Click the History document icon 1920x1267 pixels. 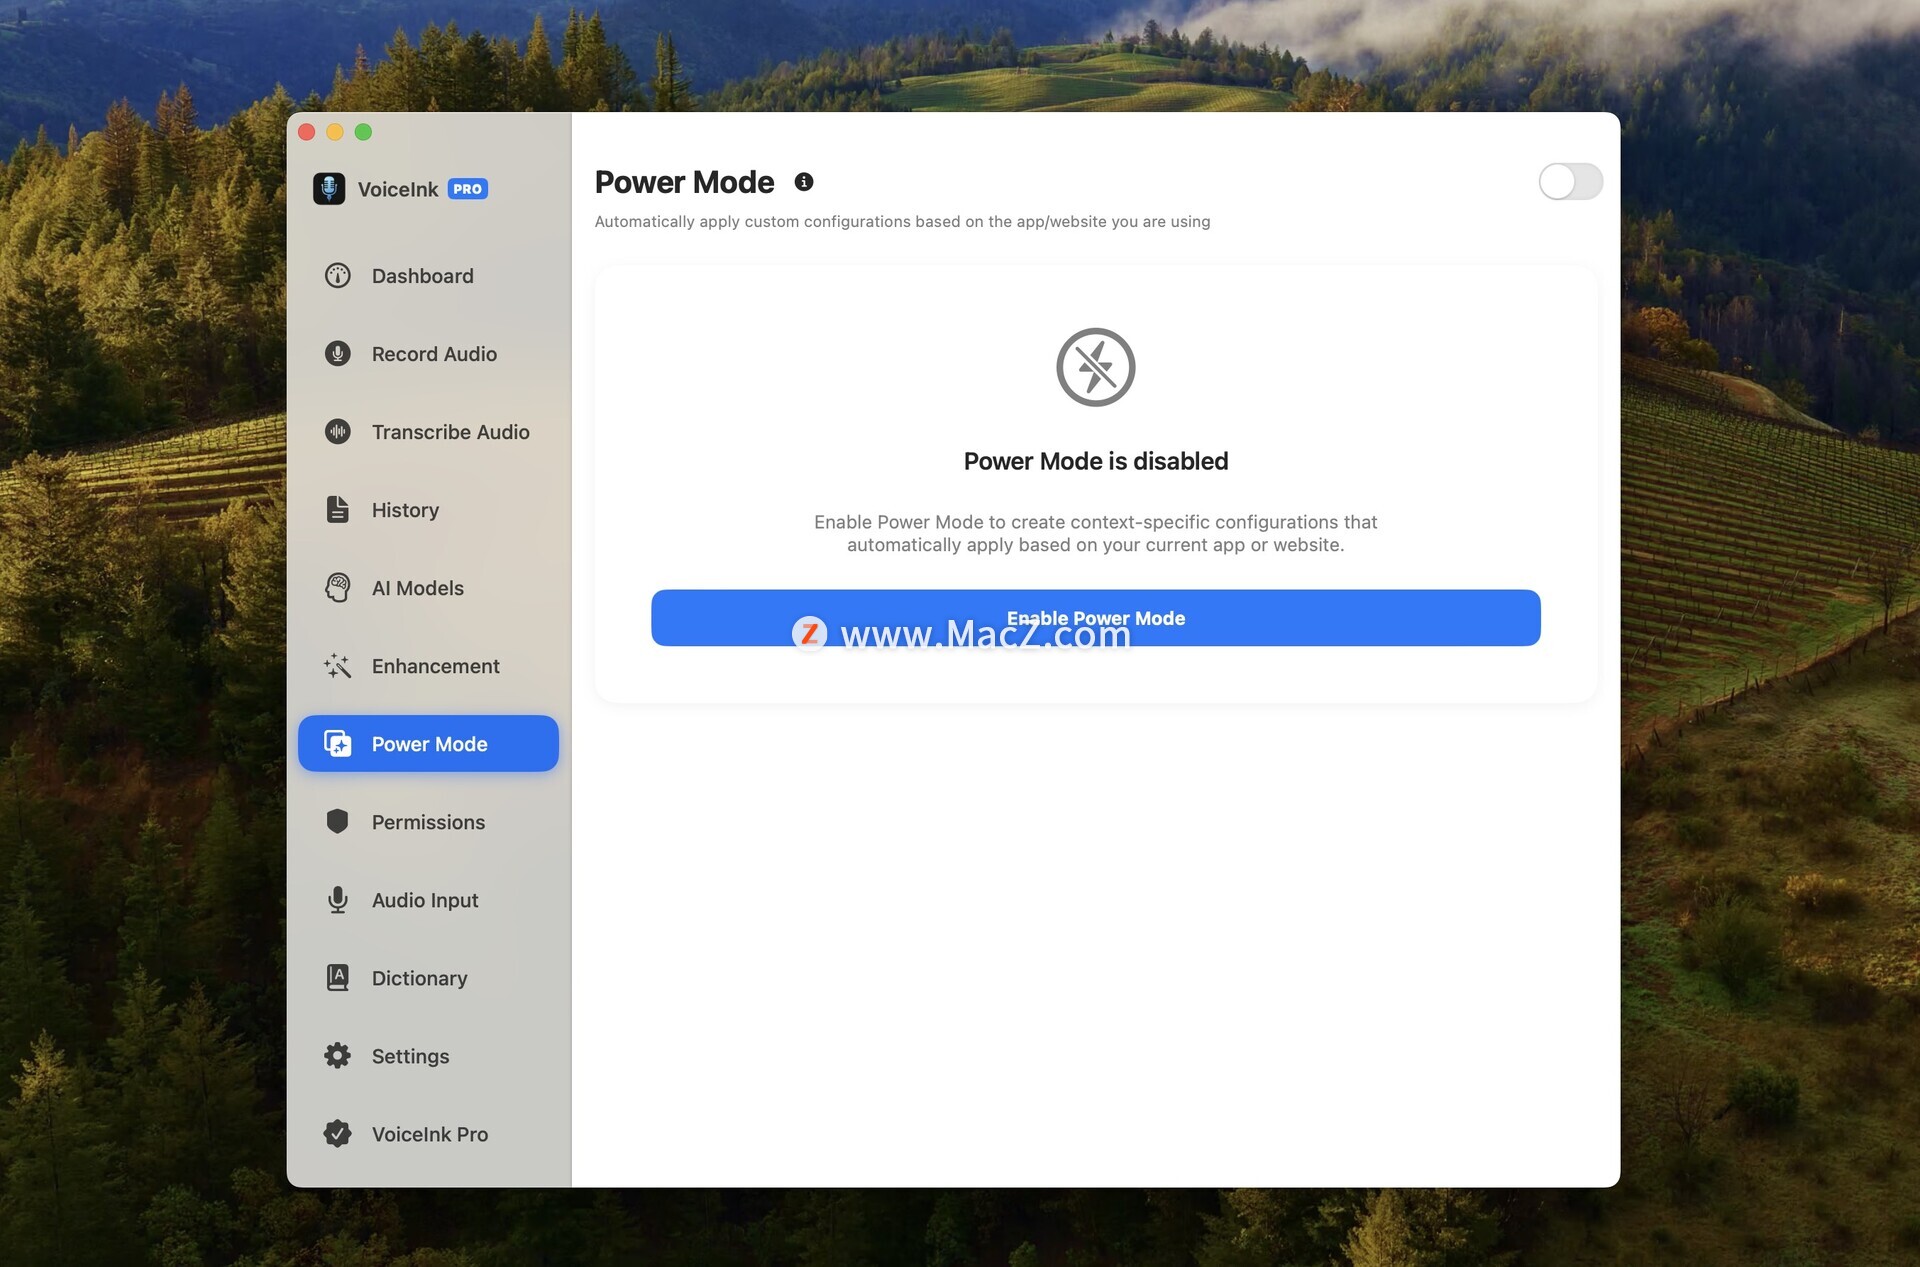[338, 510]
